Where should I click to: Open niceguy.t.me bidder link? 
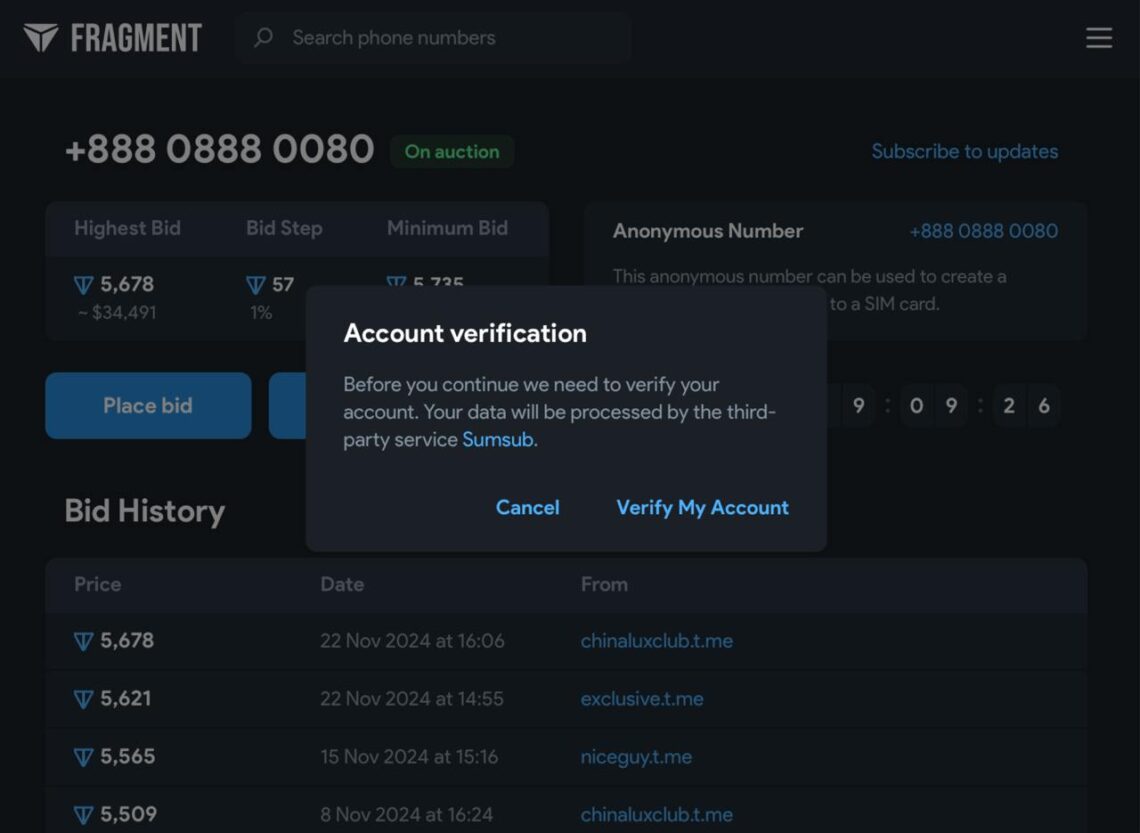click(x=636, y=757)
